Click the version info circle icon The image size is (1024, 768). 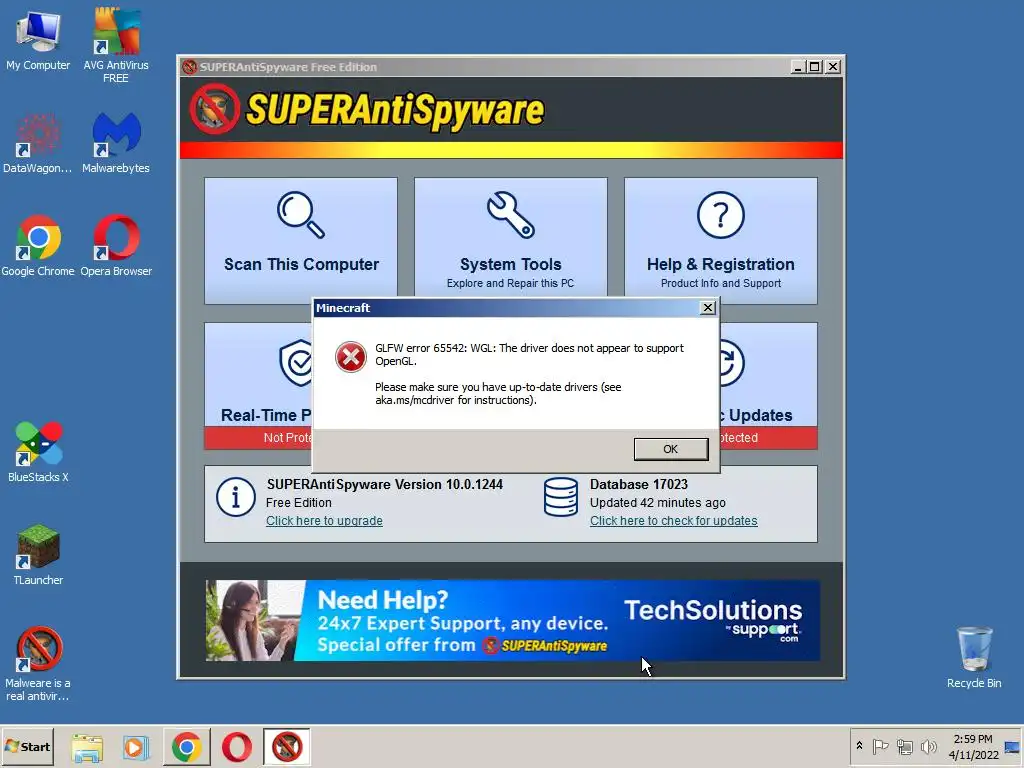[236, 497]
